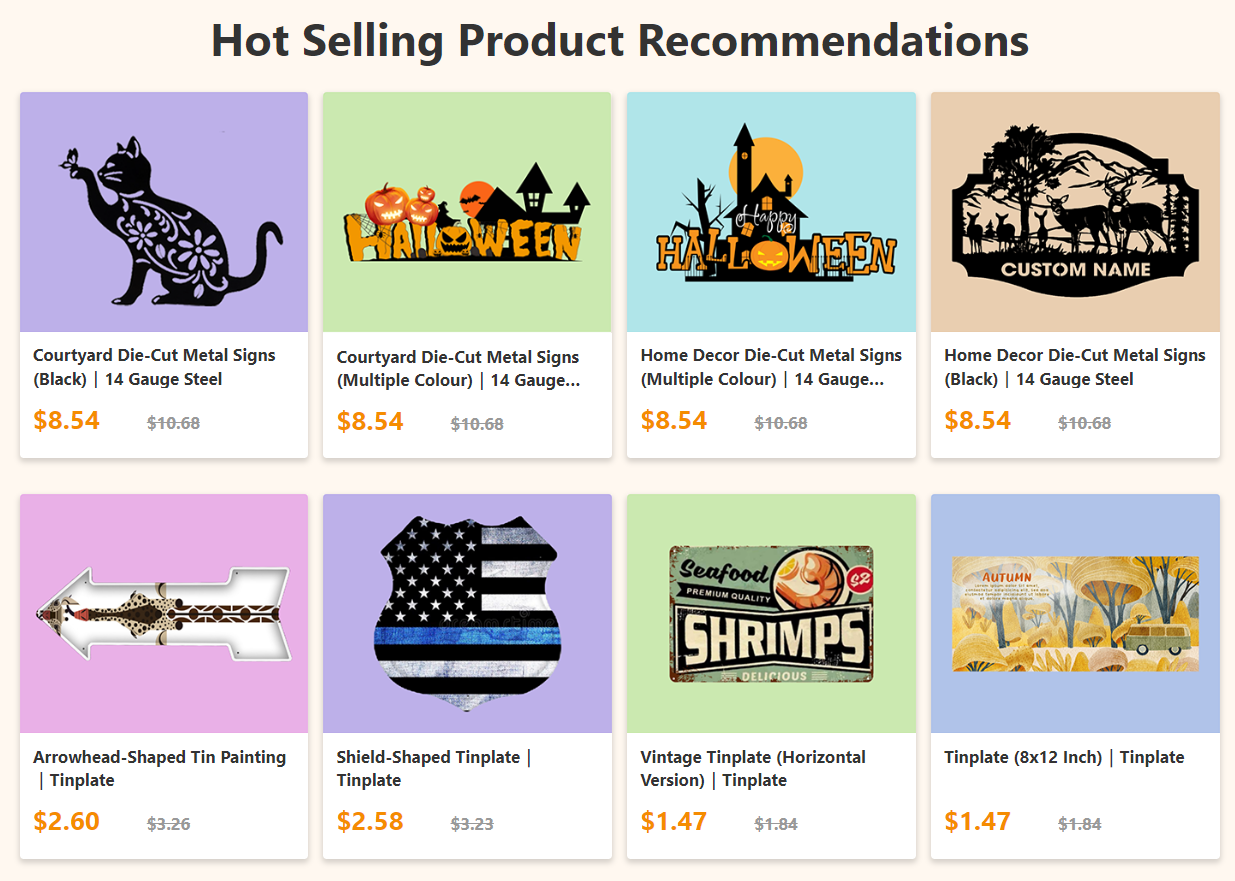Click the Hot Selling Product Recommendations heading
Image resolution: width=1235 pixels, height=881 pixels.
(x=618, y=41)
